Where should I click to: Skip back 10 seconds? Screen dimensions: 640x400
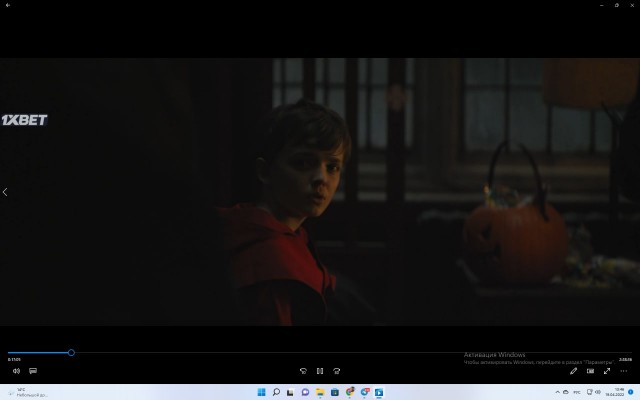coord(303,371)
